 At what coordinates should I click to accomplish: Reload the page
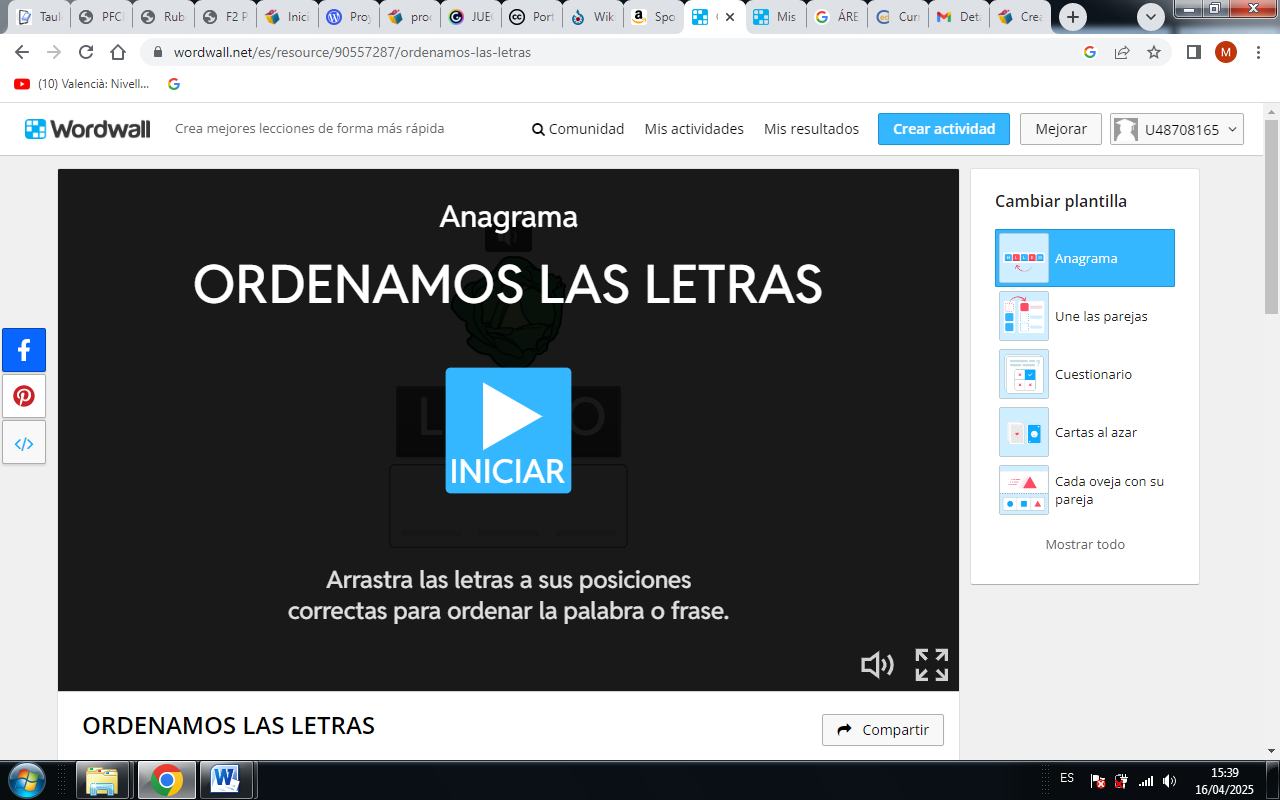point(86,52)
